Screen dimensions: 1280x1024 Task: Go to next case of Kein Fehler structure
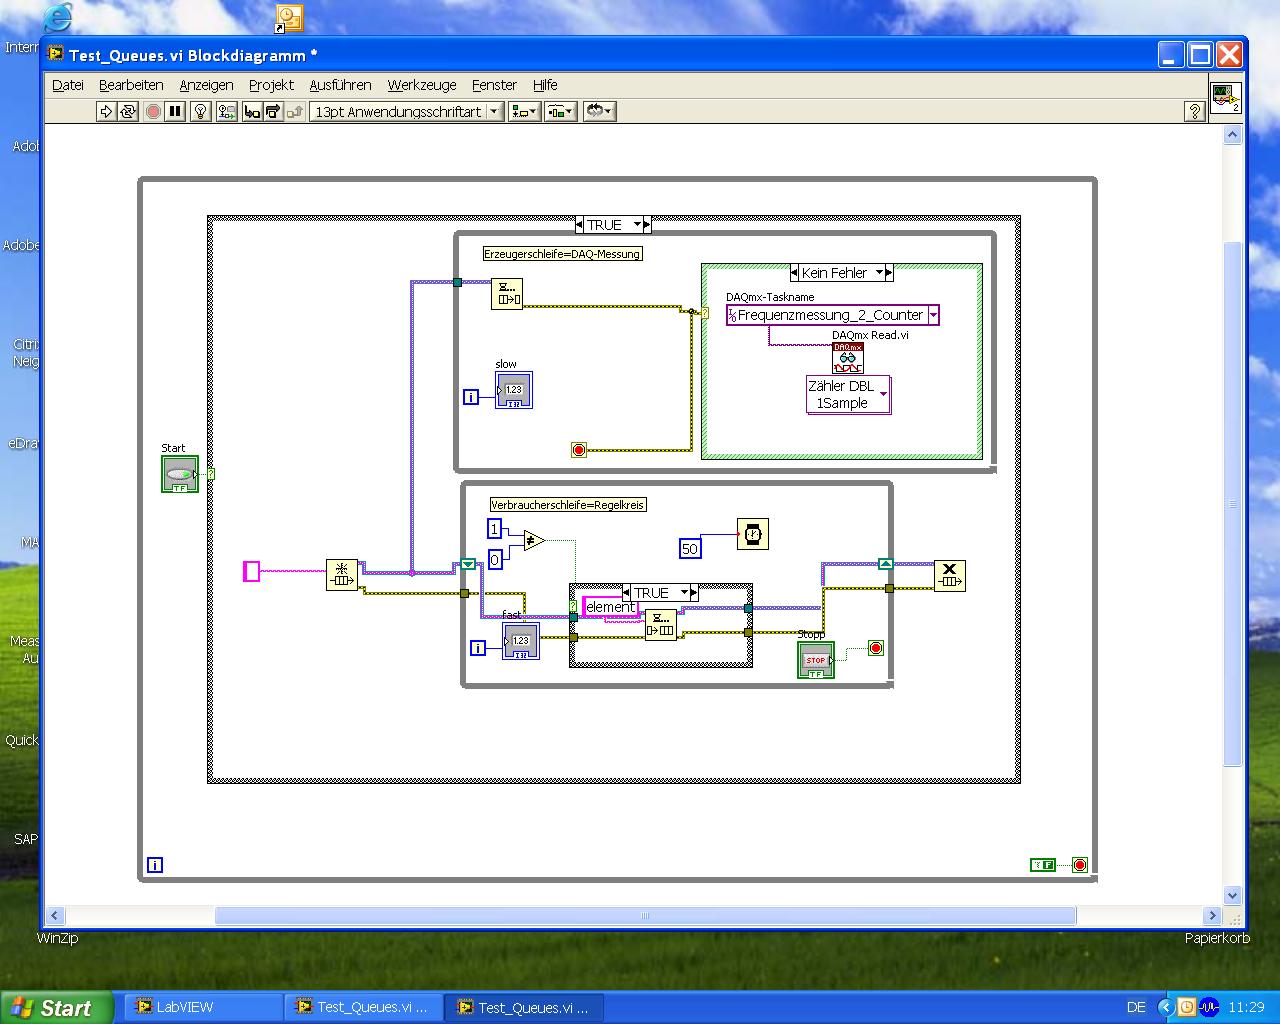(x=889, y=272)
